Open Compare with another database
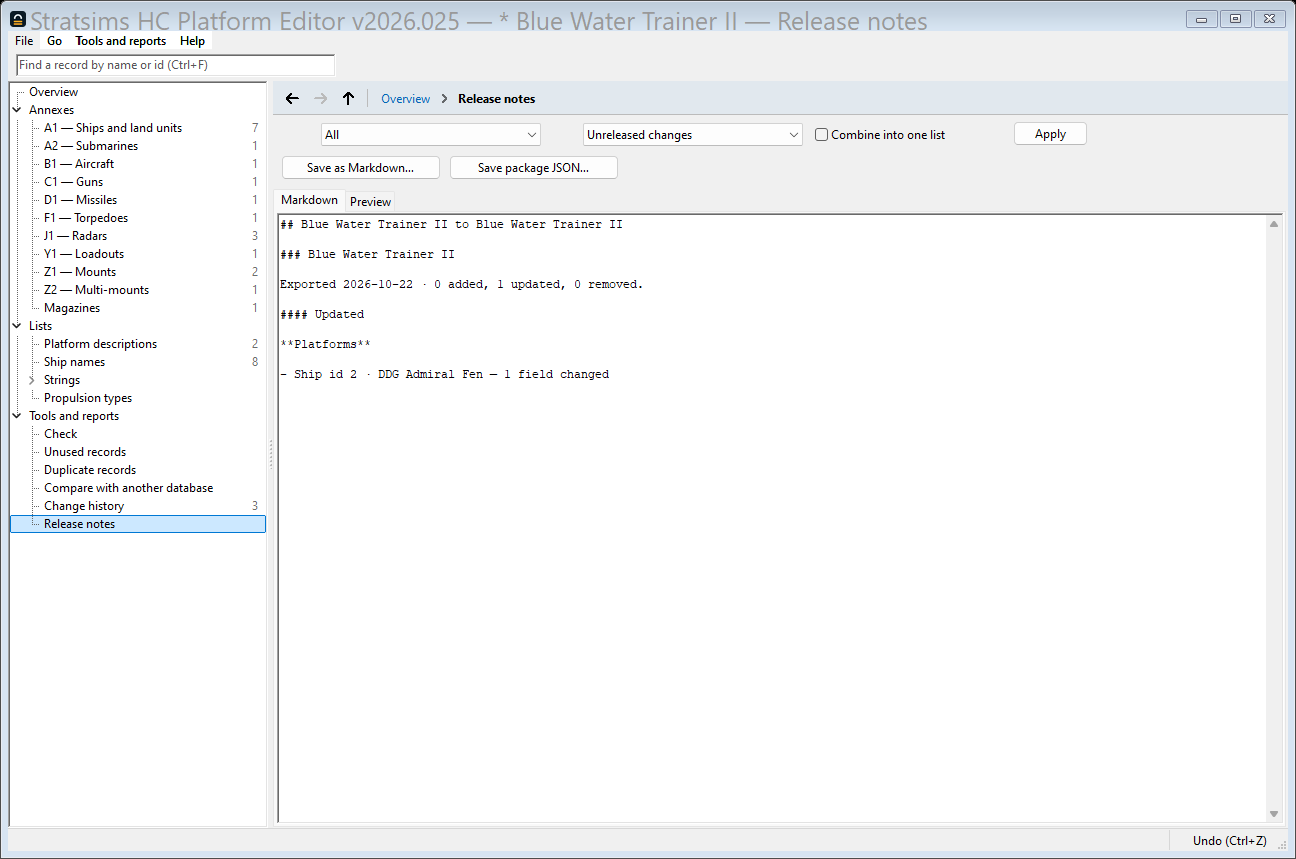The image size is (1296, 859). click(128, 488)
